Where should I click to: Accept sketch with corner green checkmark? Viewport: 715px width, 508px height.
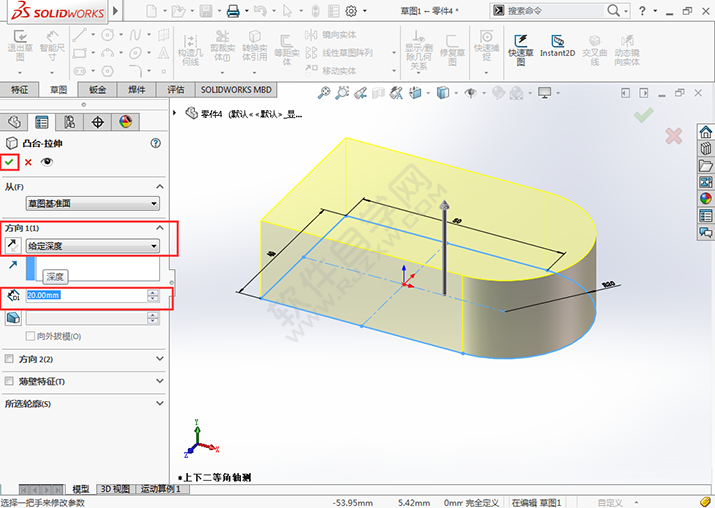pos(643,115)
